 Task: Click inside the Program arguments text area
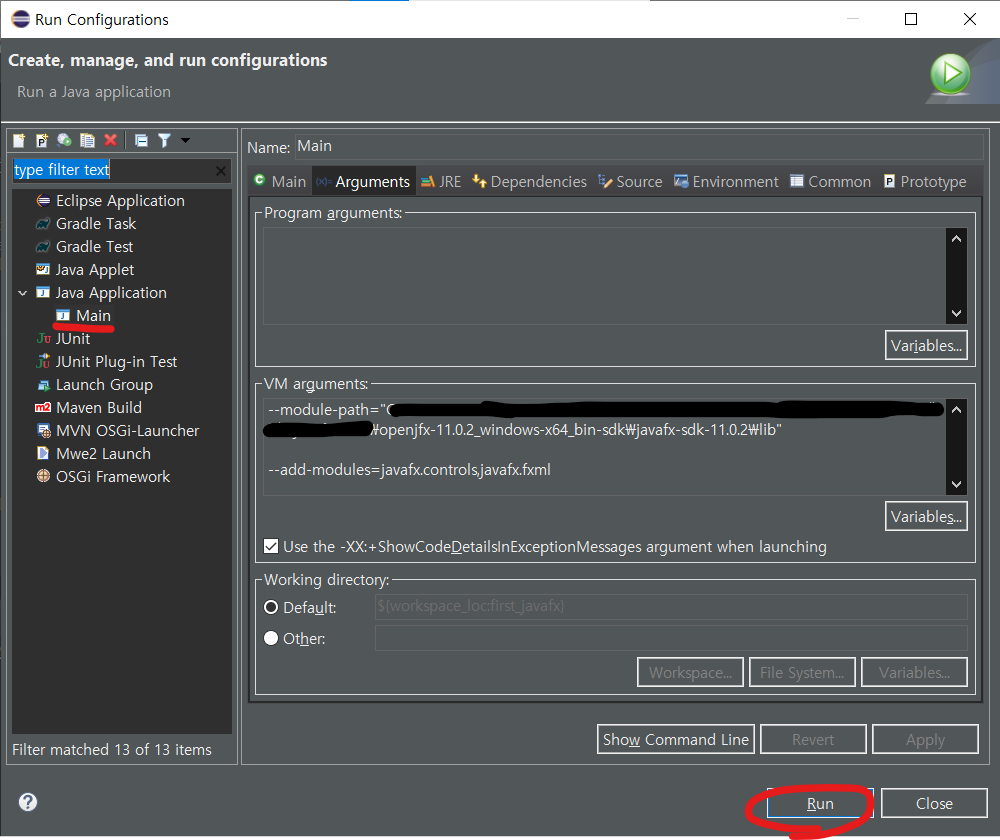pyautogui.click(x=604, y=276)
